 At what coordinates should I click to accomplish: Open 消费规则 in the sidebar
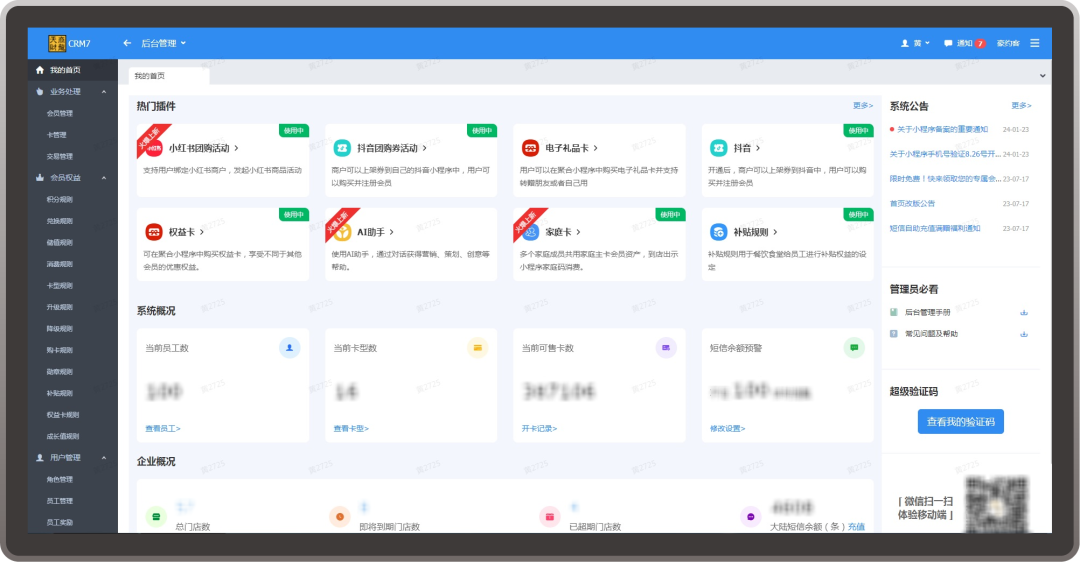[x=59, y=264]
